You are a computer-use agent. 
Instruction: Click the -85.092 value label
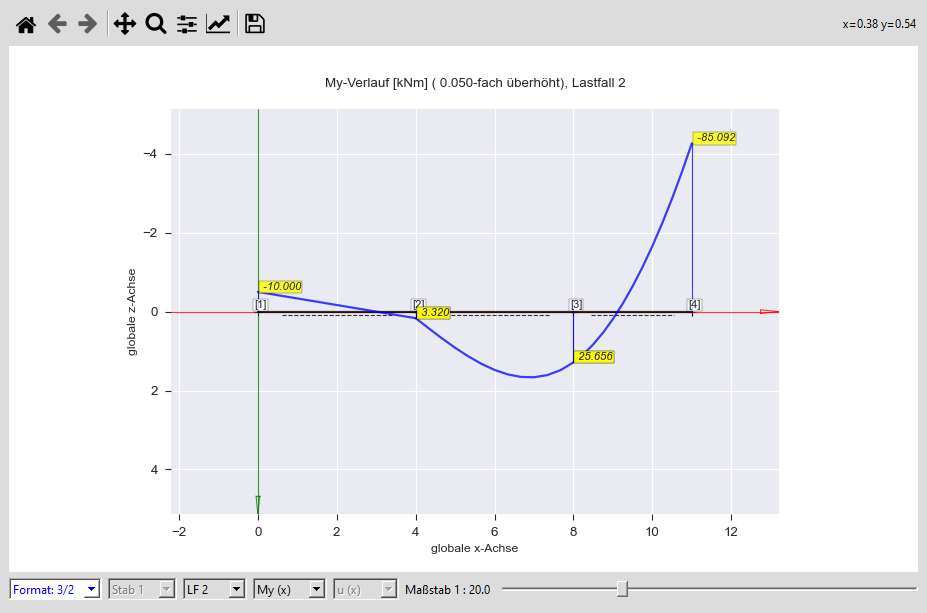[x=716, y=138]
